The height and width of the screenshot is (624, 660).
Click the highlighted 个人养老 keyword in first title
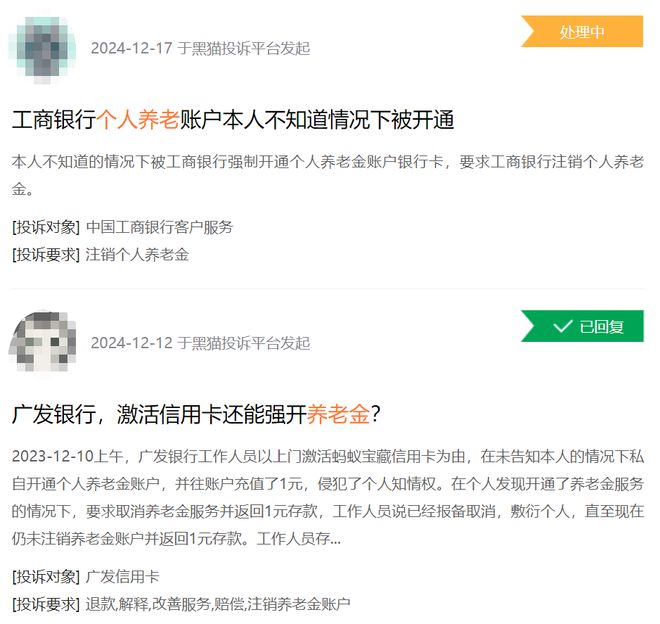point(138,120)
